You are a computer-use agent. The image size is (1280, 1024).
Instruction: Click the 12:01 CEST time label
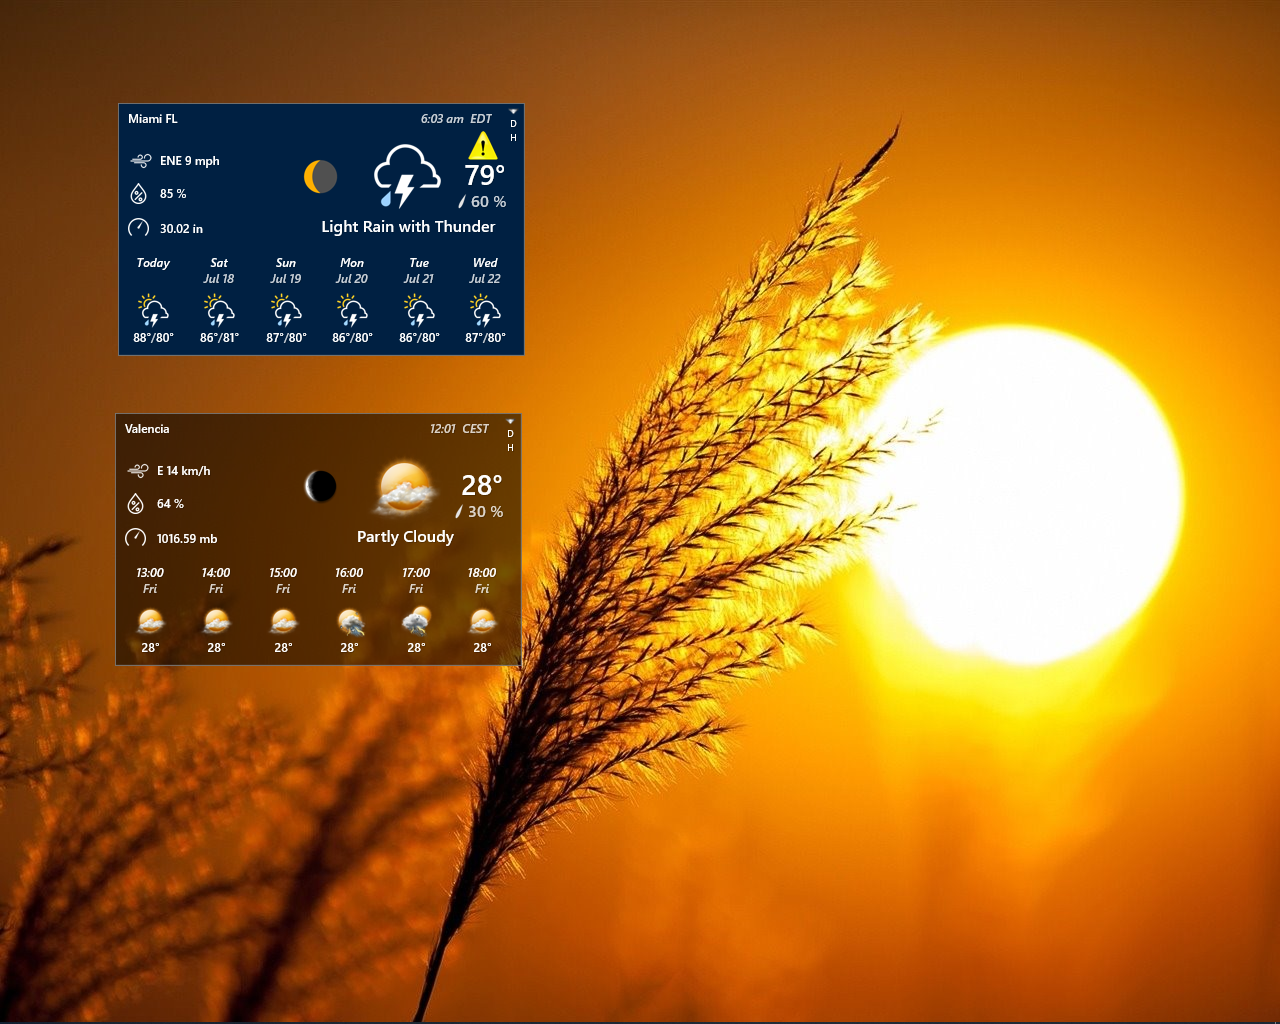tap(459, 429)
